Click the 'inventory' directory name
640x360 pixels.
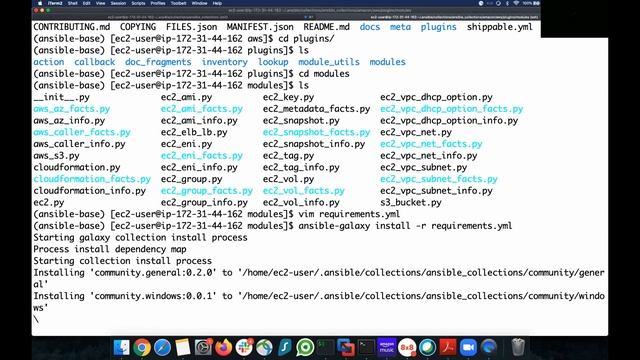[224, 62]
